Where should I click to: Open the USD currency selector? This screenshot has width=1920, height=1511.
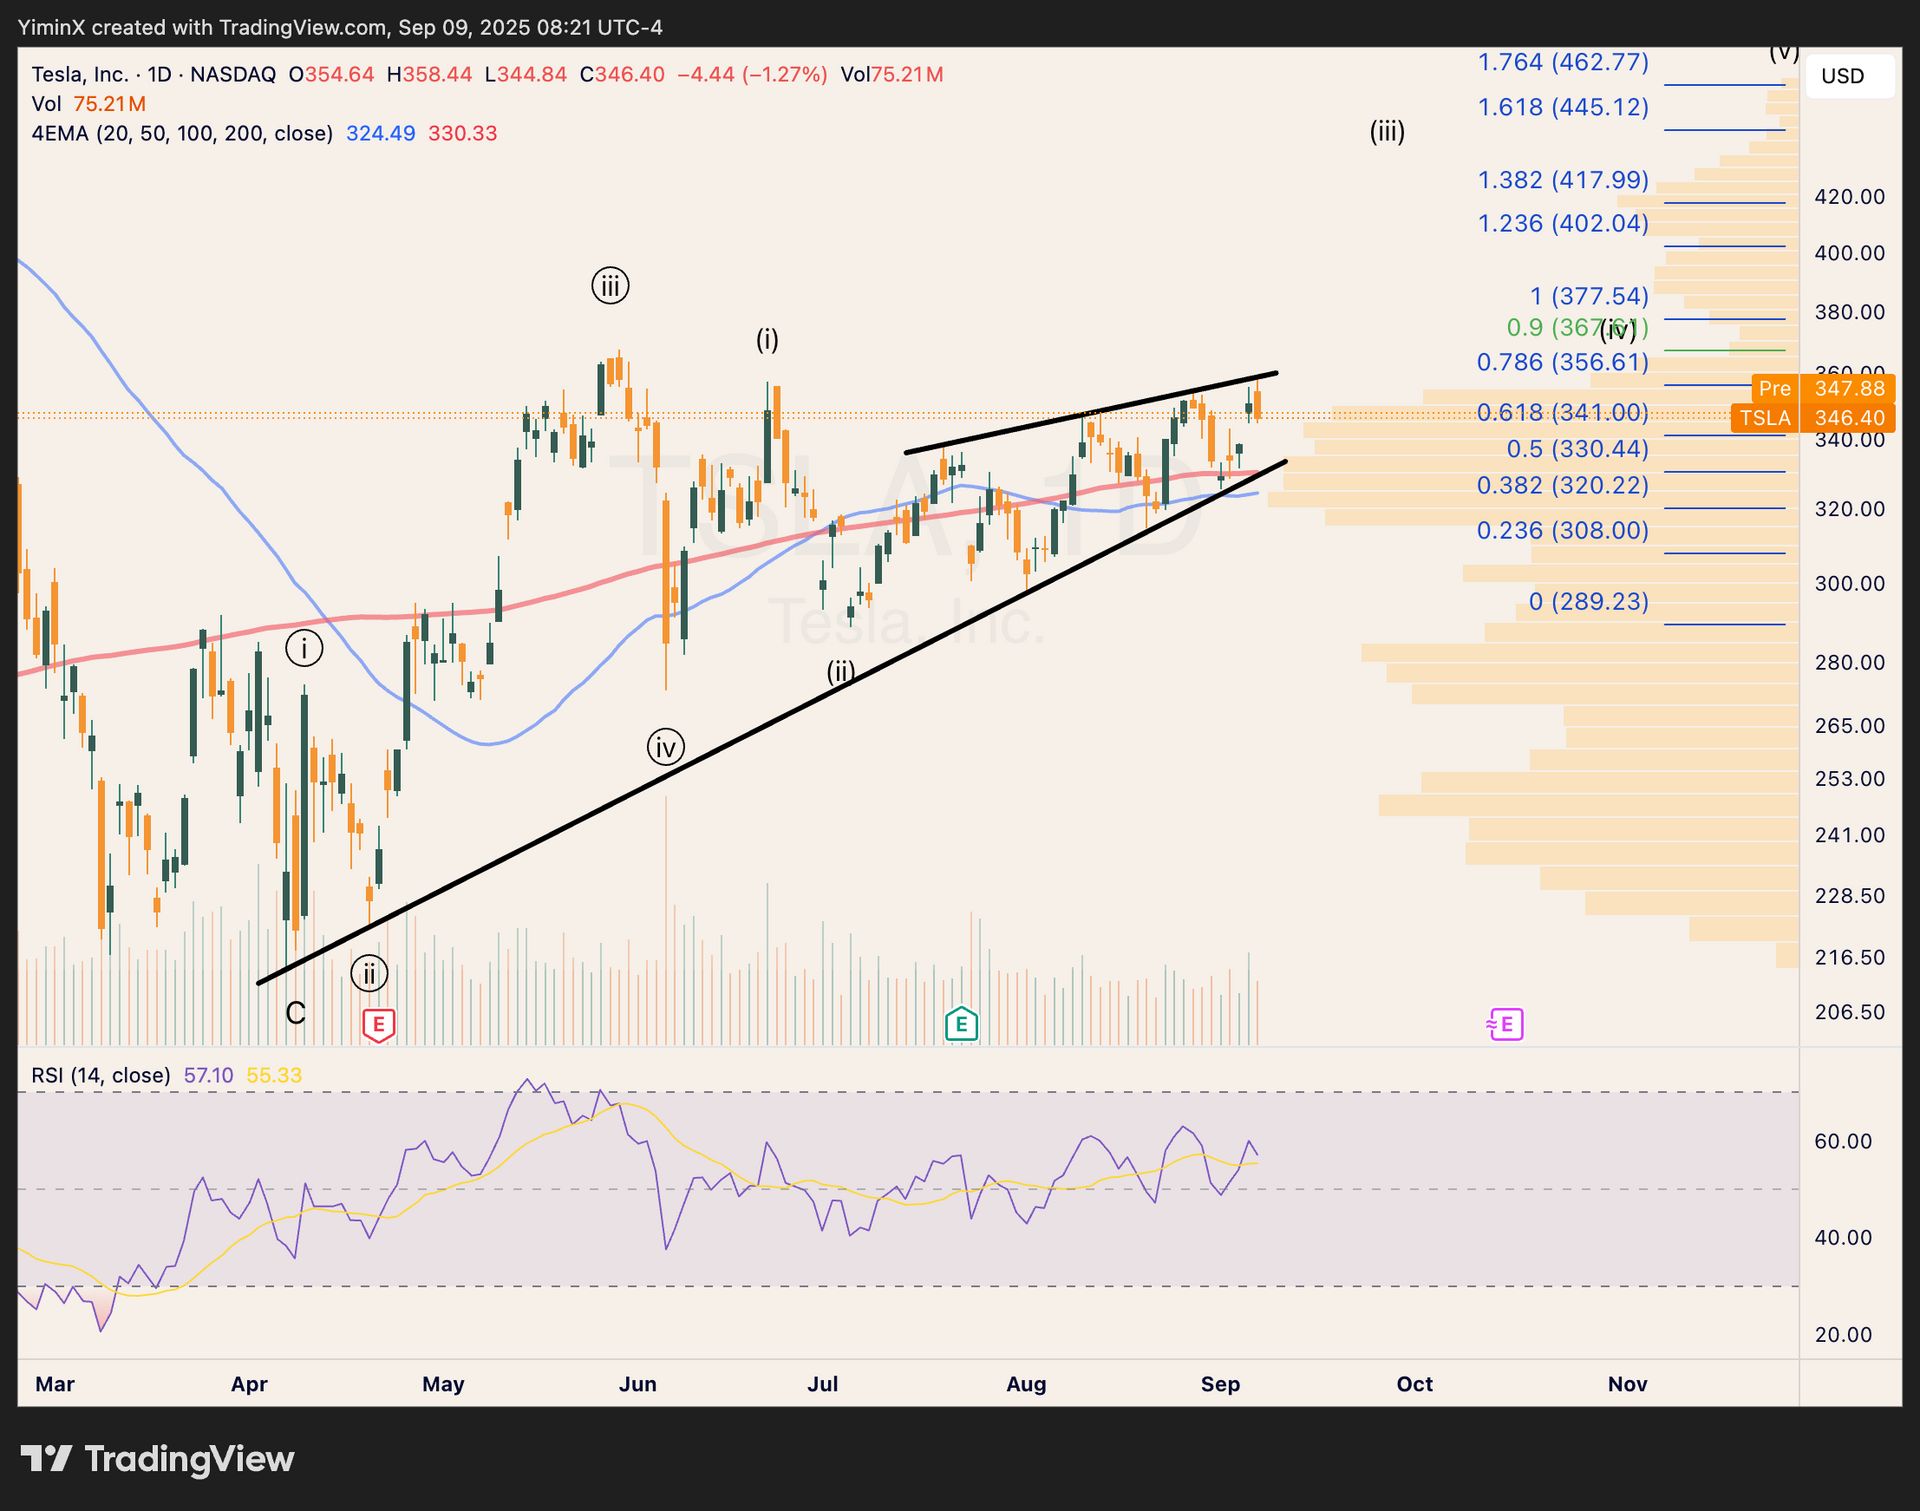(1843, 77)
